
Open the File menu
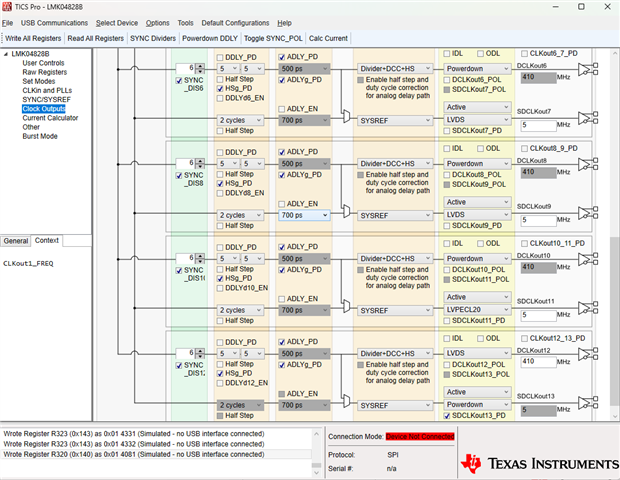click(x=7, y=23)
